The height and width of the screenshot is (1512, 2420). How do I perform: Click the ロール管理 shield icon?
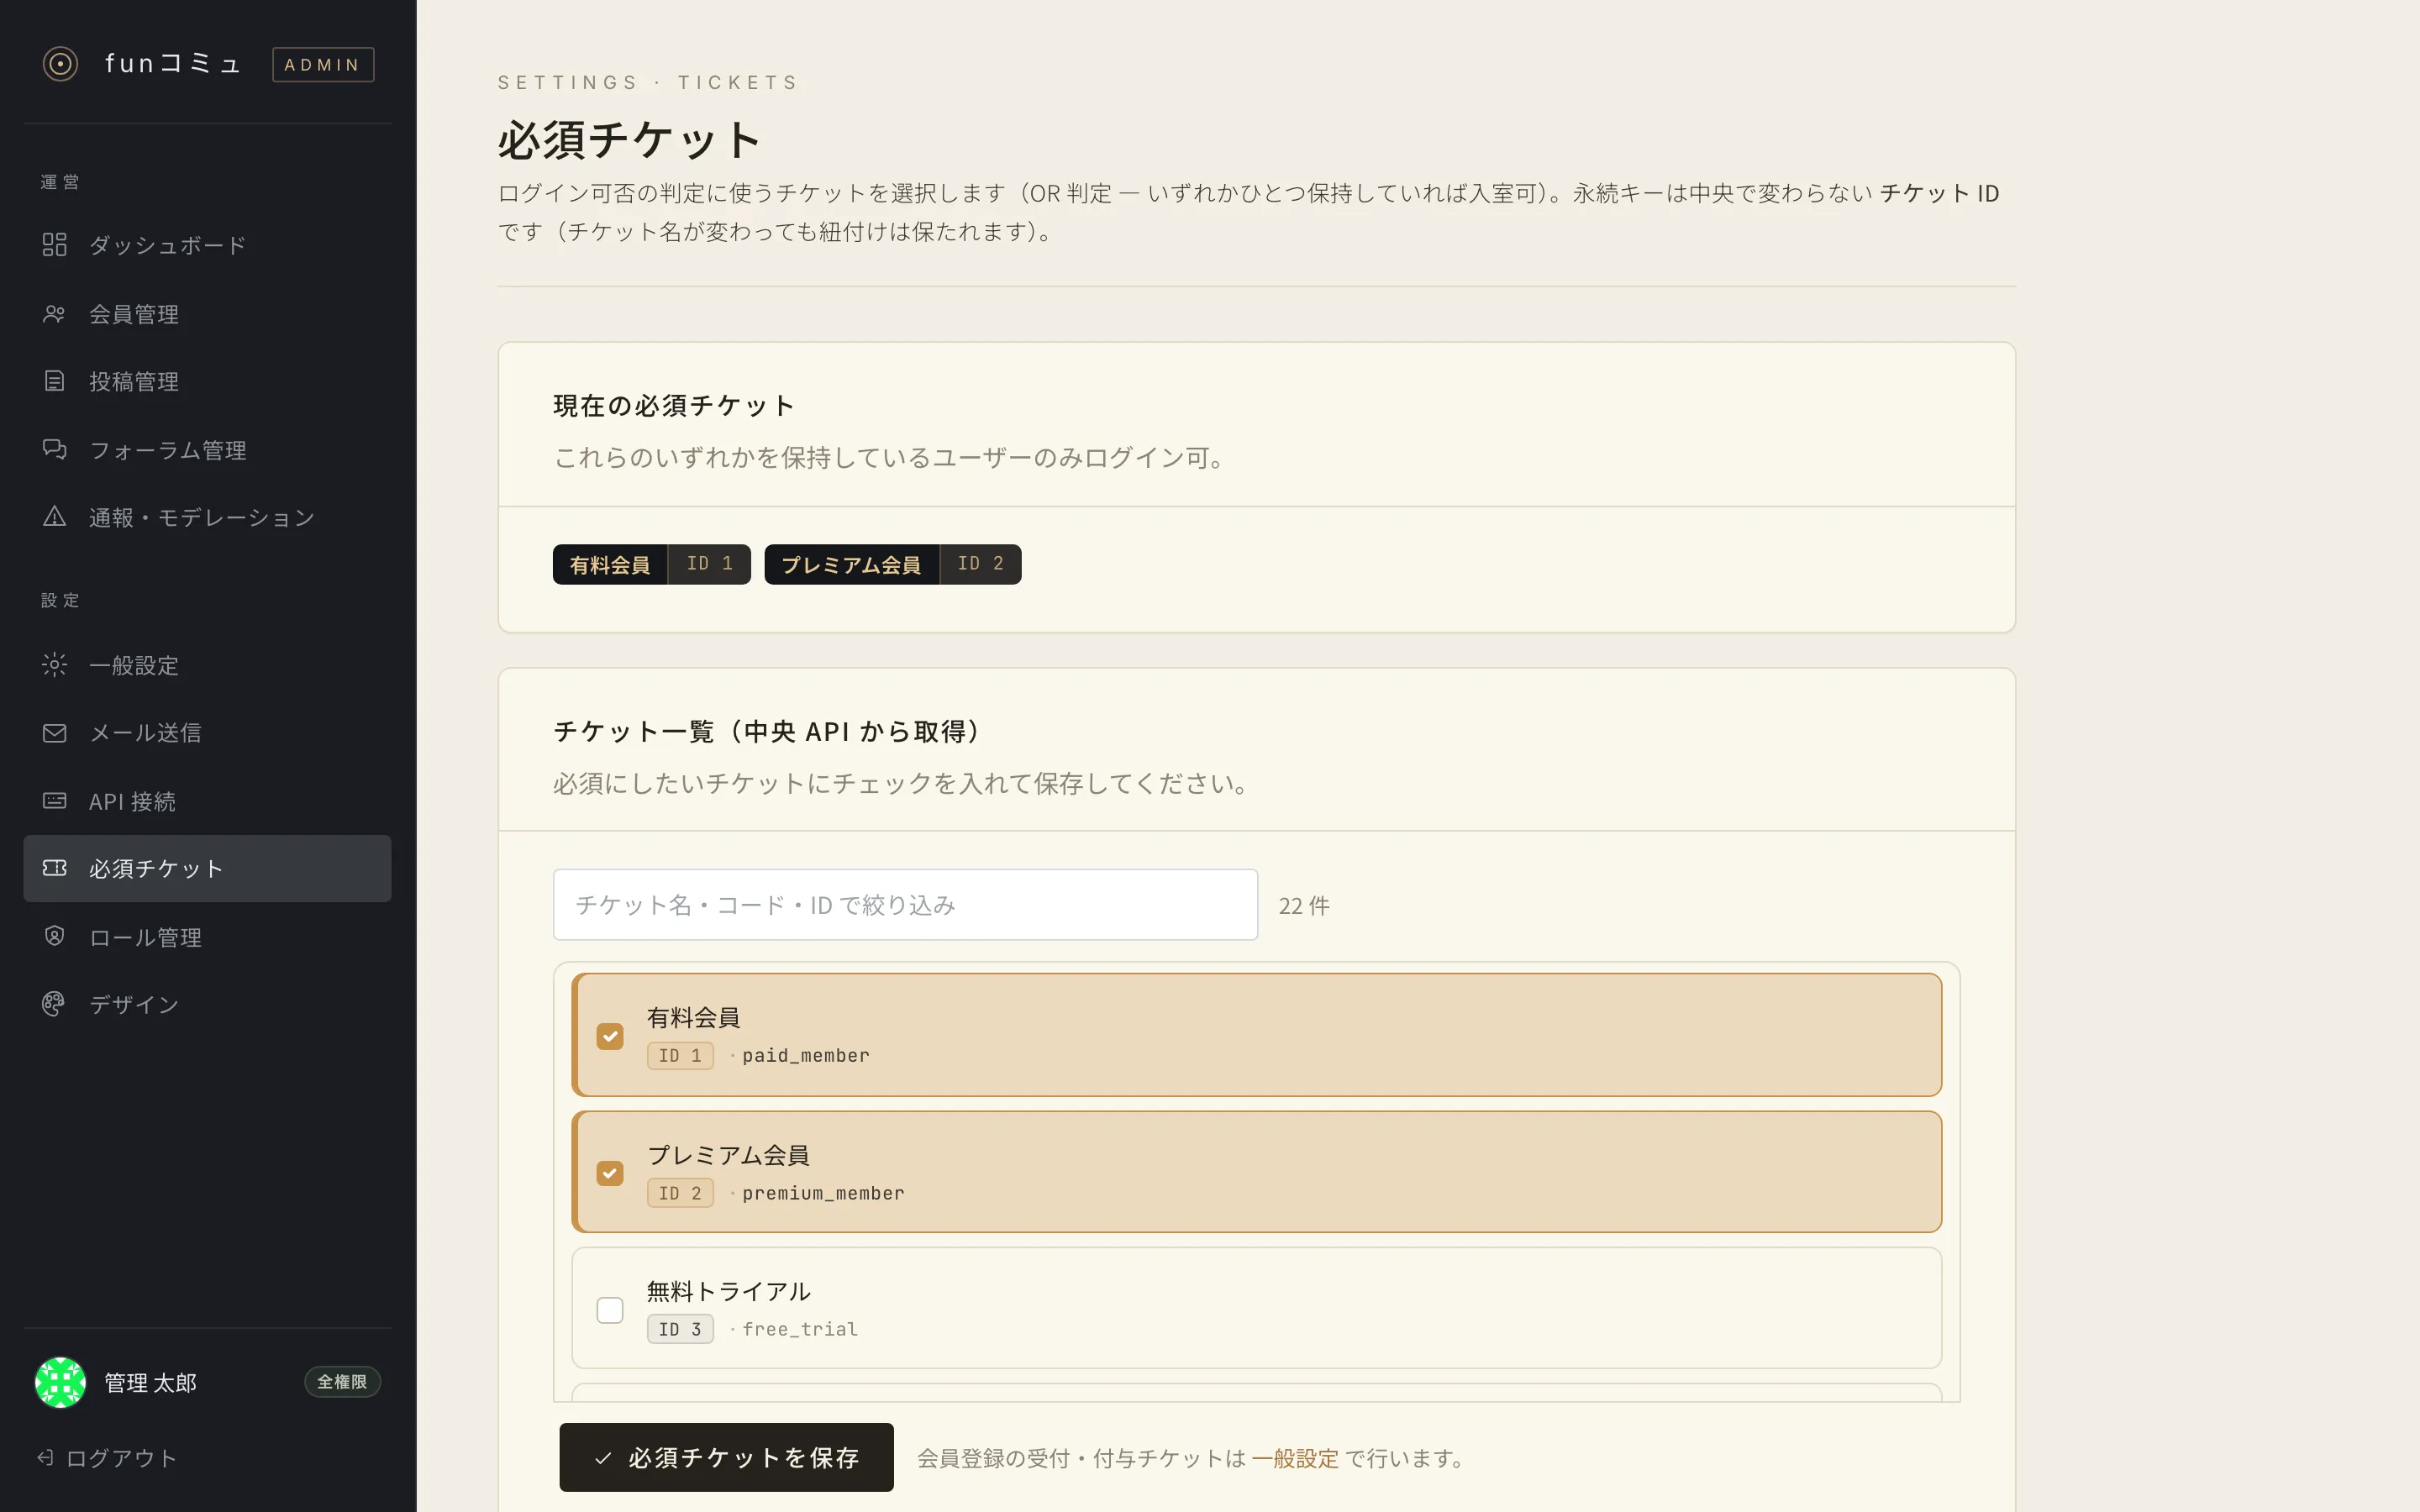(54, 936)
